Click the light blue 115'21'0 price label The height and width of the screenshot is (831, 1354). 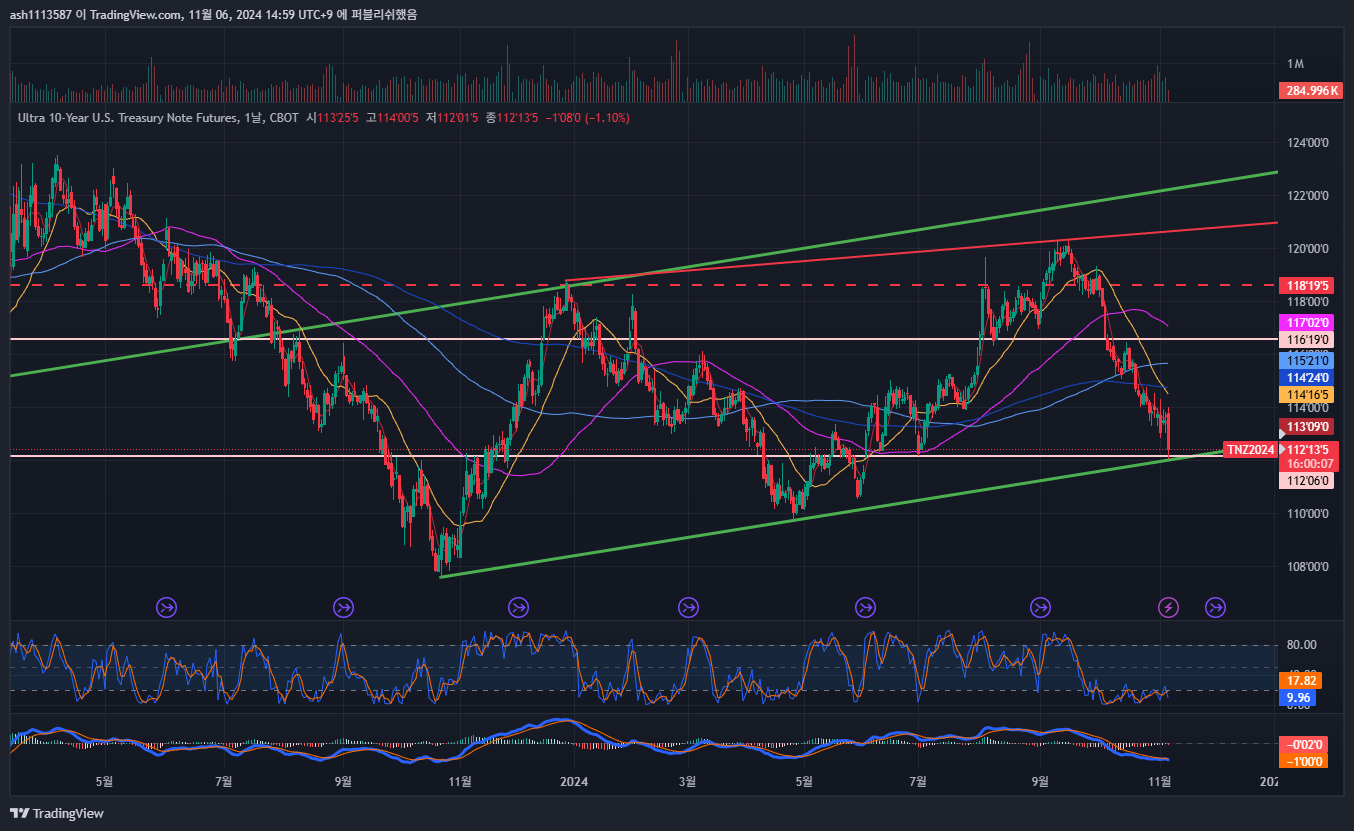[x=1307, y=360]
